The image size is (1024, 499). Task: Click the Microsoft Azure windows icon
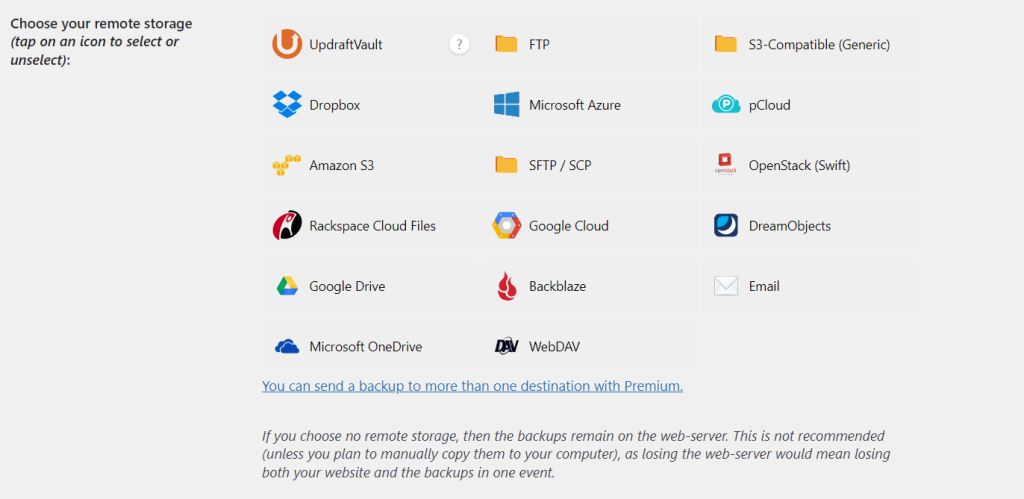coord(507,104)
